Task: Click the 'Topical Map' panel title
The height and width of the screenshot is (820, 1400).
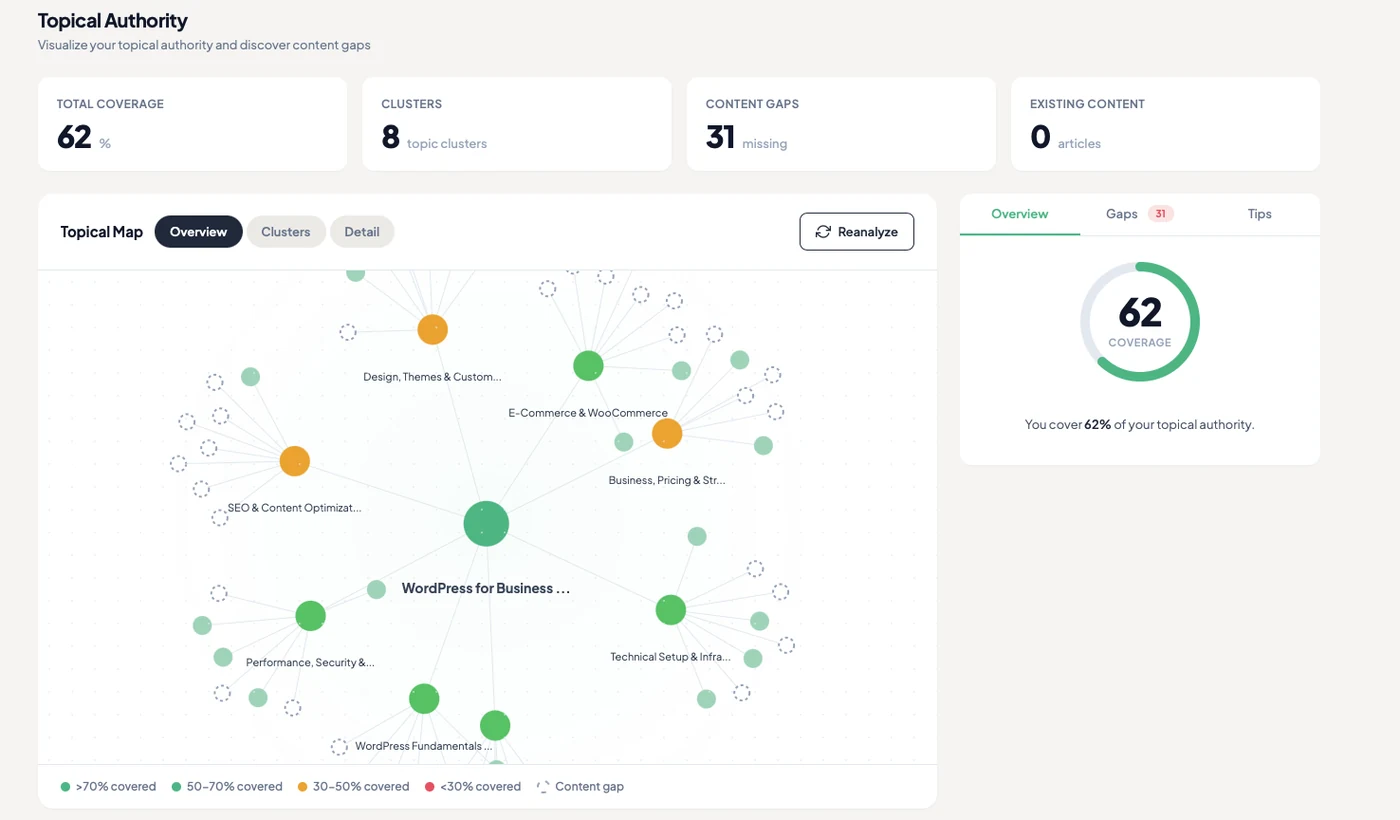Action: [x=101, y=232]
